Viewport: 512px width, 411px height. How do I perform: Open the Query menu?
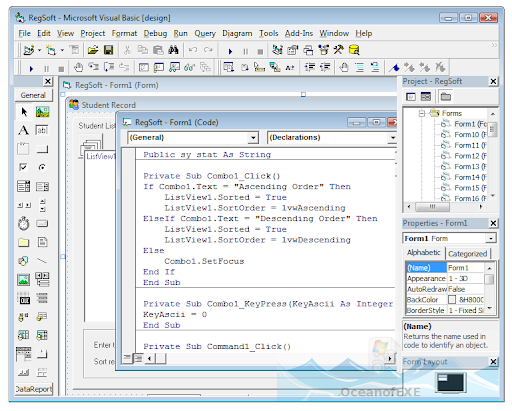pos(205,33)
